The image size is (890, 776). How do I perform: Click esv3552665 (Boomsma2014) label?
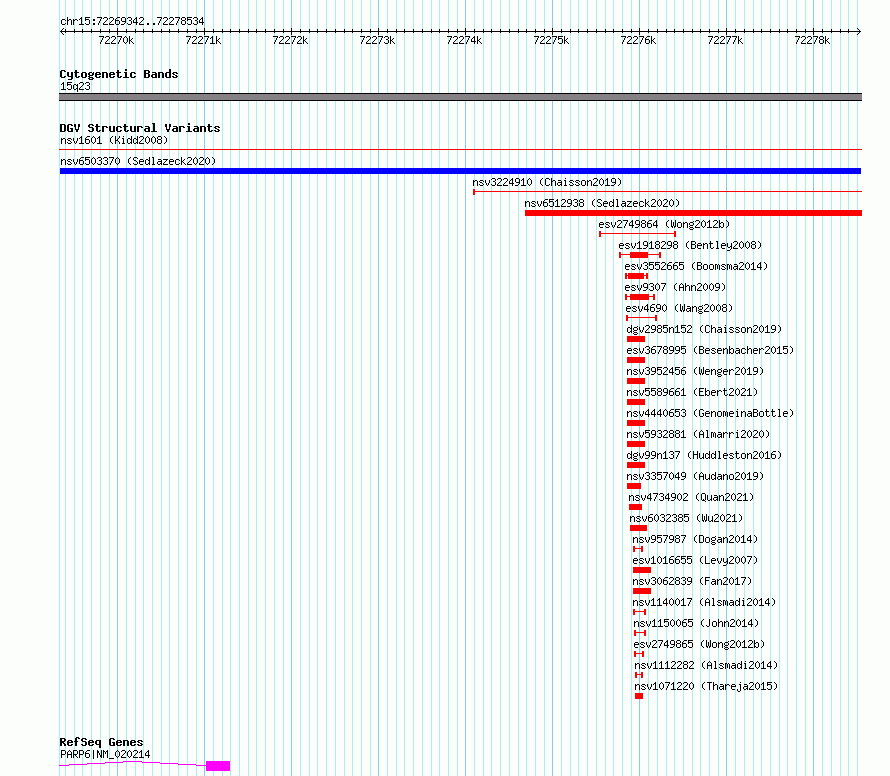coord(696,266)
